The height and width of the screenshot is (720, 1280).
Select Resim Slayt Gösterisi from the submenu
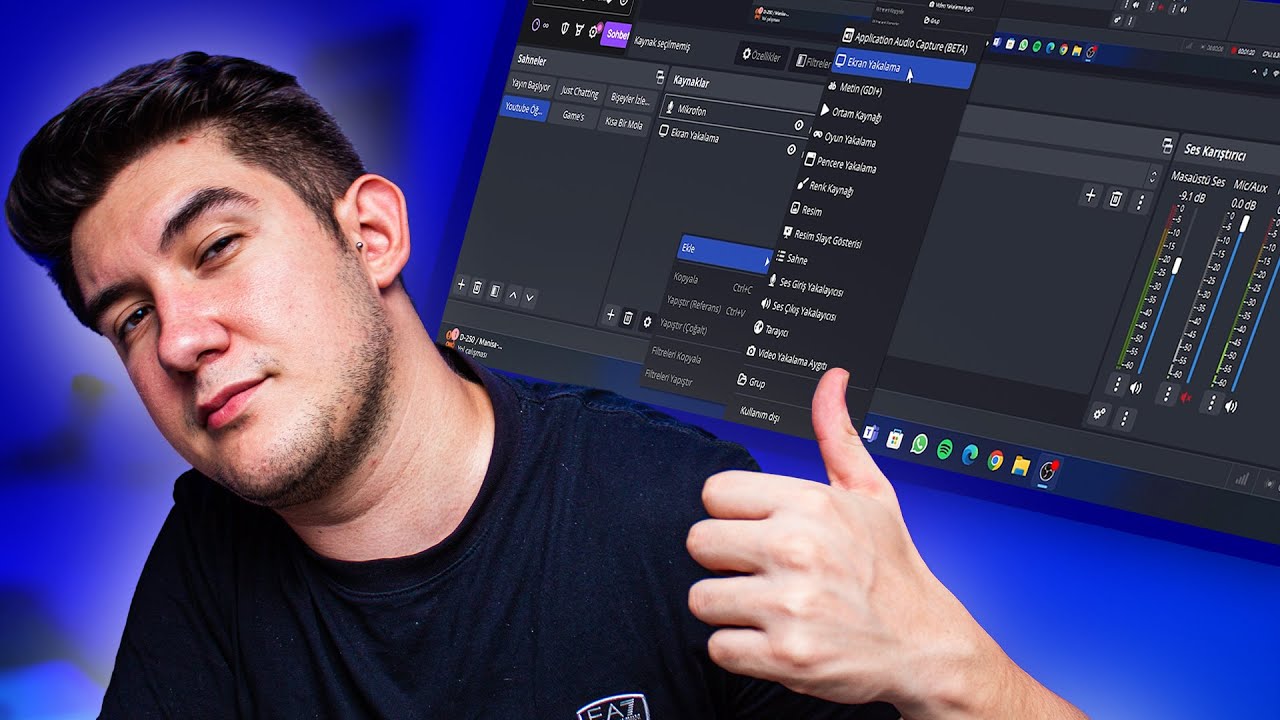click(x=822, y=237)
